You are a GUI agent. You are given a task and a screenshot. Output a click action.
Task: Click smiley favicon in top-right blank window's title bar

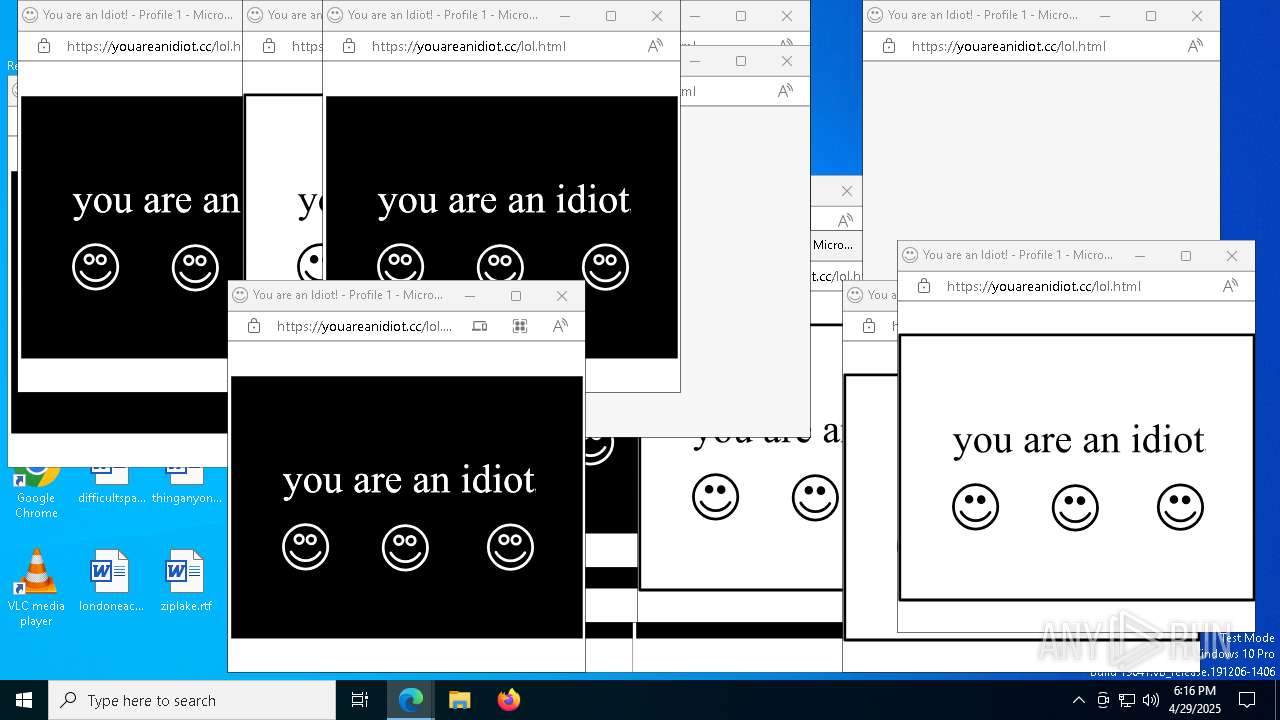(x=875, y=15)
